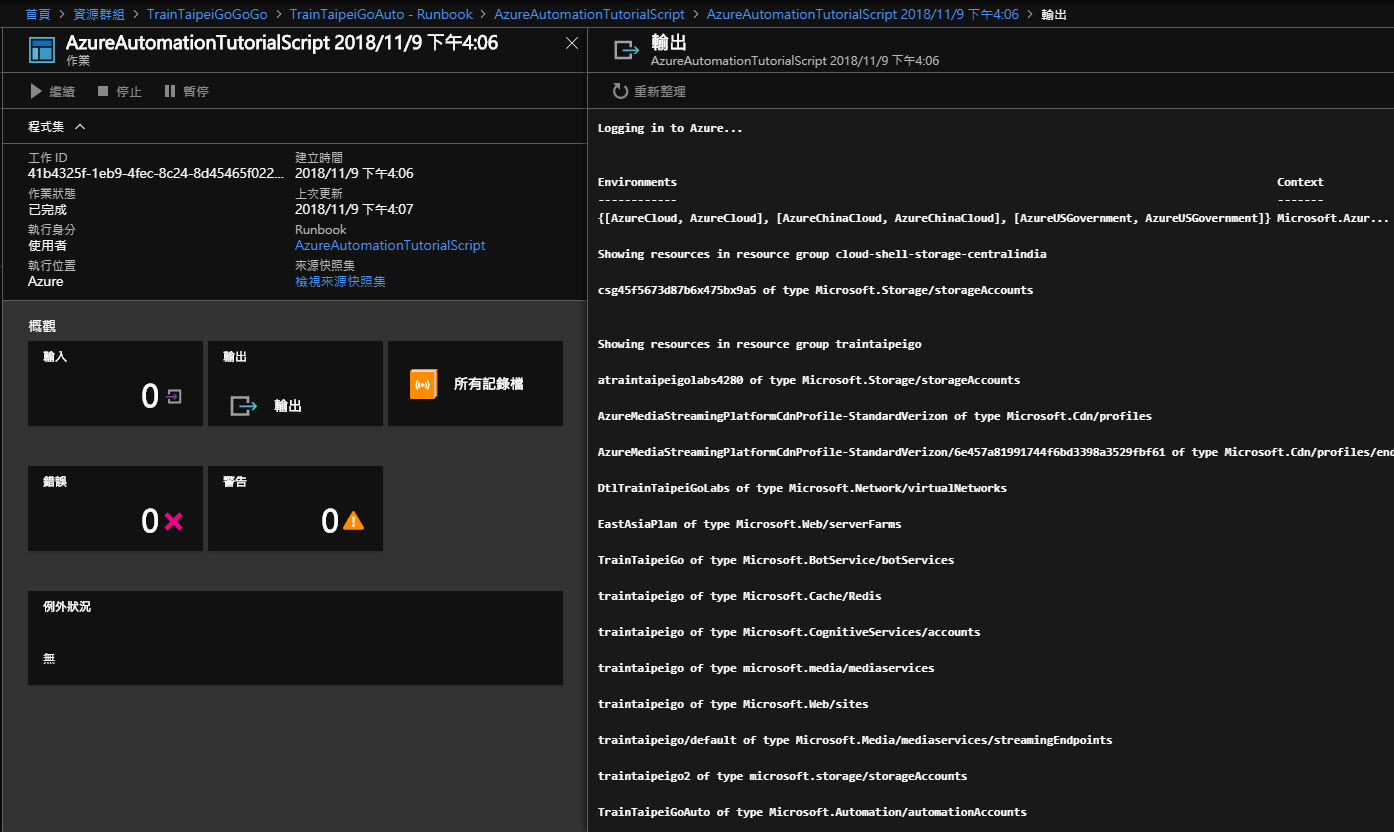The image size is (1394, 832).
Task: Refresh the output with 重新整理
Action: click(x=650, y=91)
